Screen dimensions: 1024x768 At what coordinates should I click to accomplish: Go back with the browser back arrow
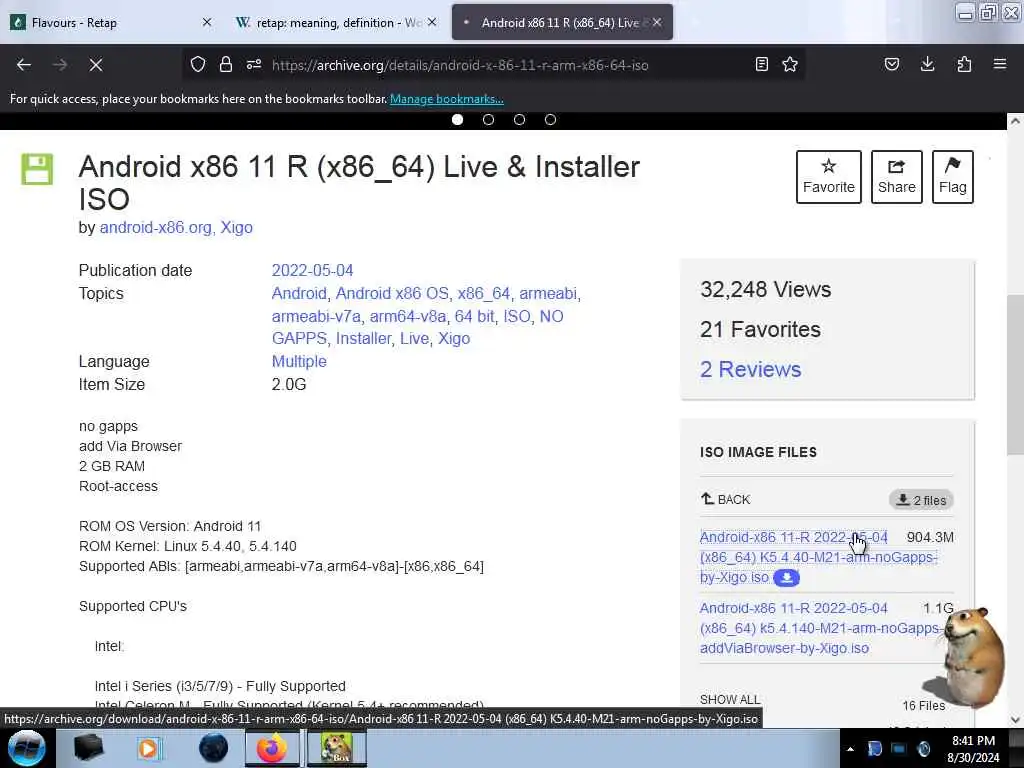pyautogui.click(x=24, y=65)
